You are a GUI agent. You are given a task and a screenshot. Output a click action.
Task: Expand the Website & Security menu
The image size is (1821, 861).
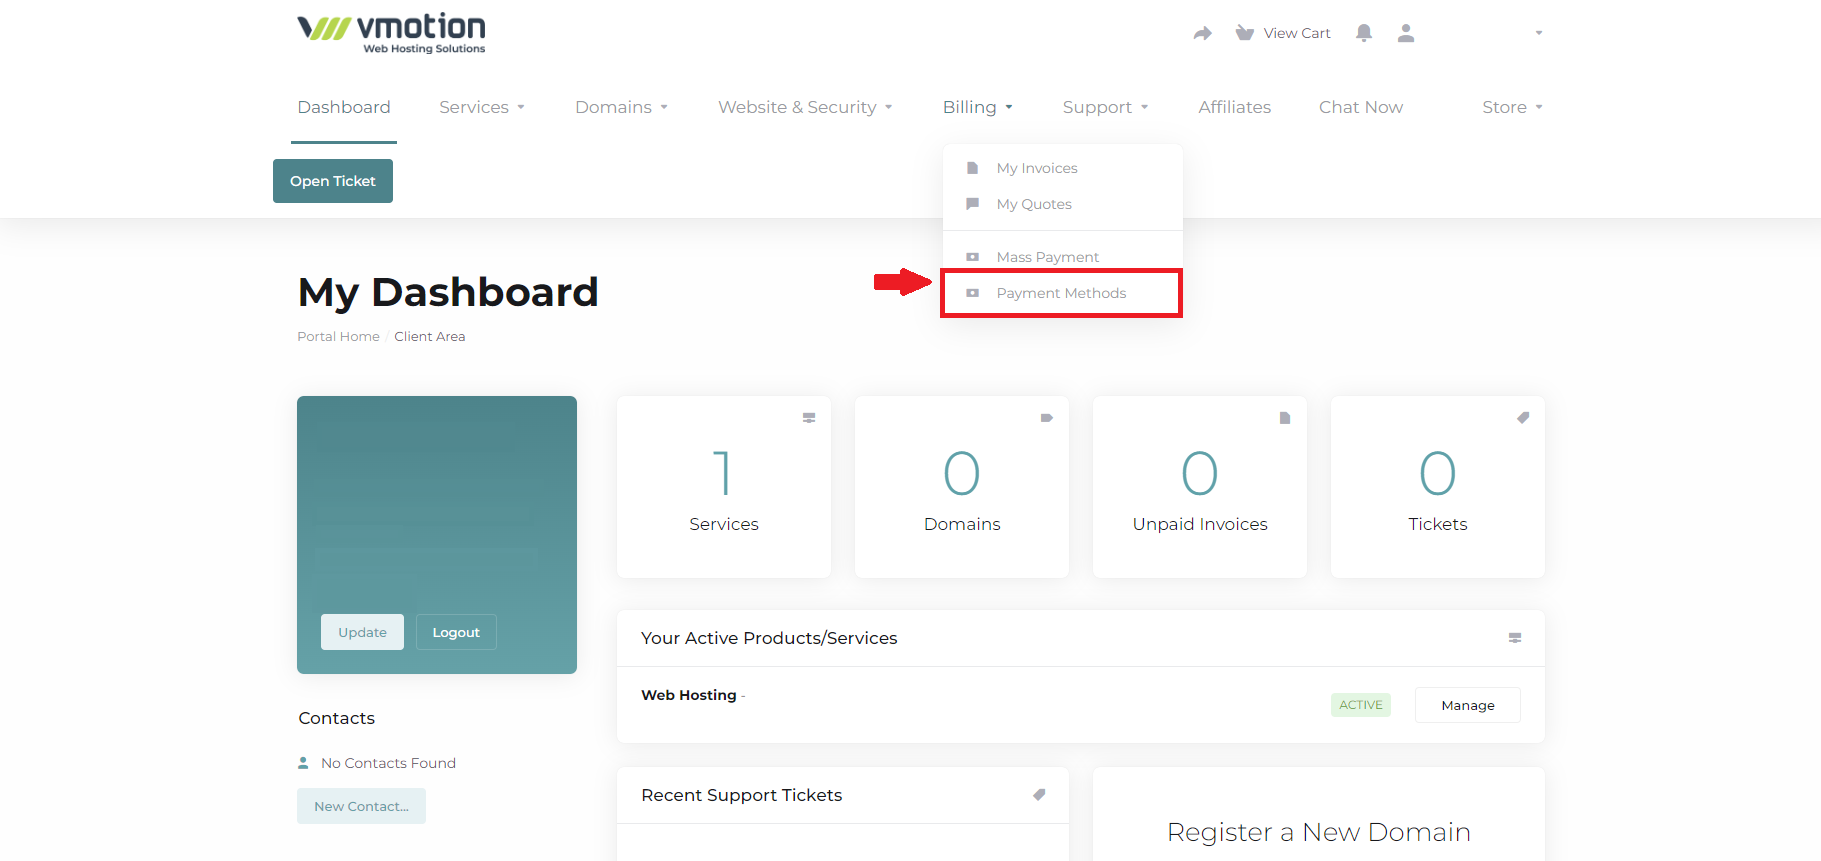pyautogui.click(x=805, y=107)
